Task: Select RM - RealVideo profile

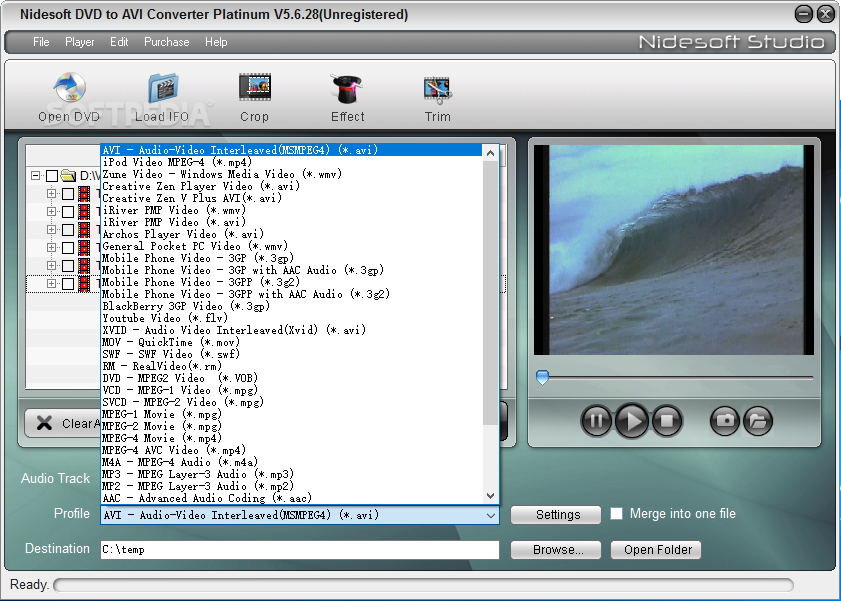Action: coord(292,366)
